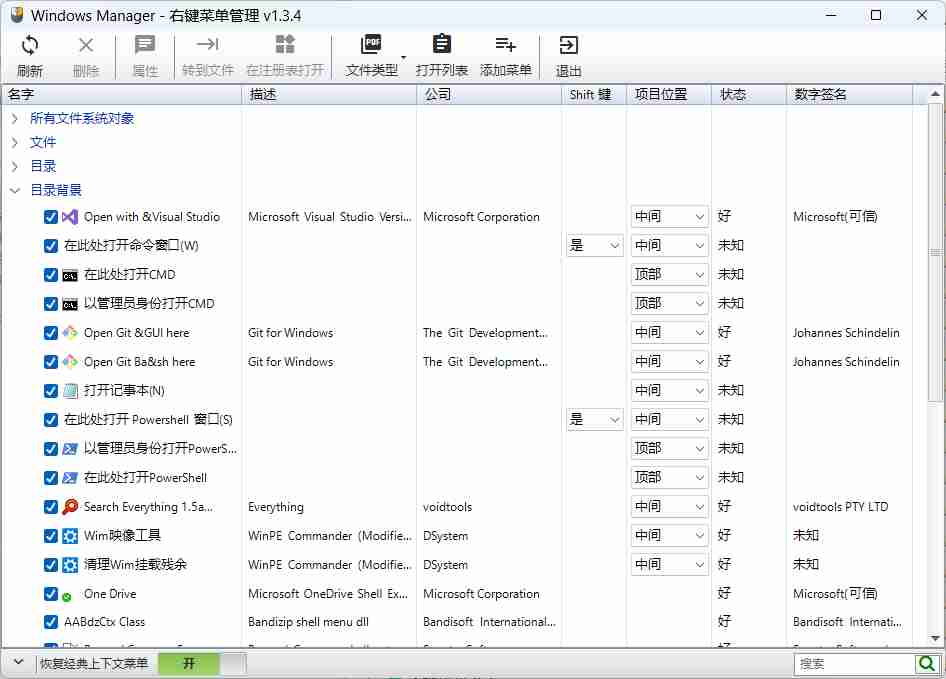Image resolution: width=946 pixels, height=679 pixels.
Task: Expand the 所有文件系统对象 tree node
Action: pyautogui.click(x=15, y=118)
